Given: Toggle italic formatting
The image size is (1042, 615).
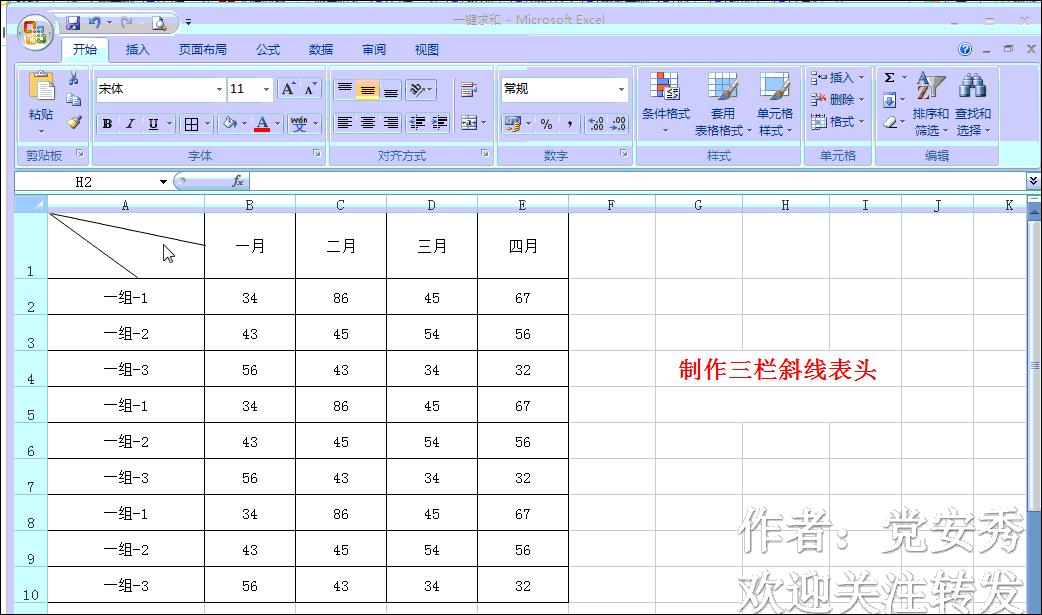Looking at the screenshot, I should pos(130,124).
